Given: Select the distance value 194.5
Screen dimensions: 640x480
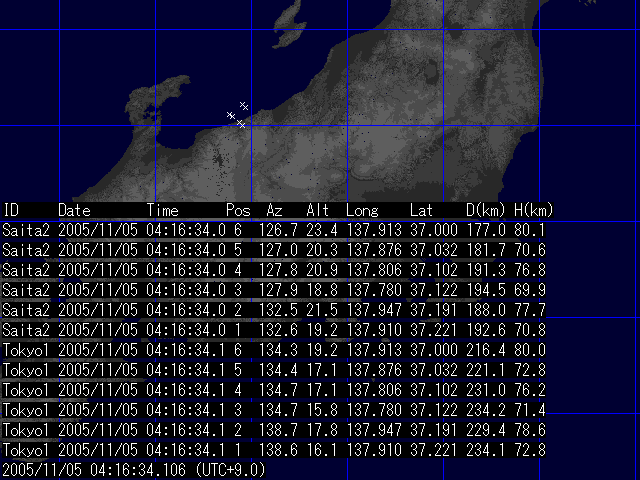Looking at the screenshot, I should pos(486,290).
